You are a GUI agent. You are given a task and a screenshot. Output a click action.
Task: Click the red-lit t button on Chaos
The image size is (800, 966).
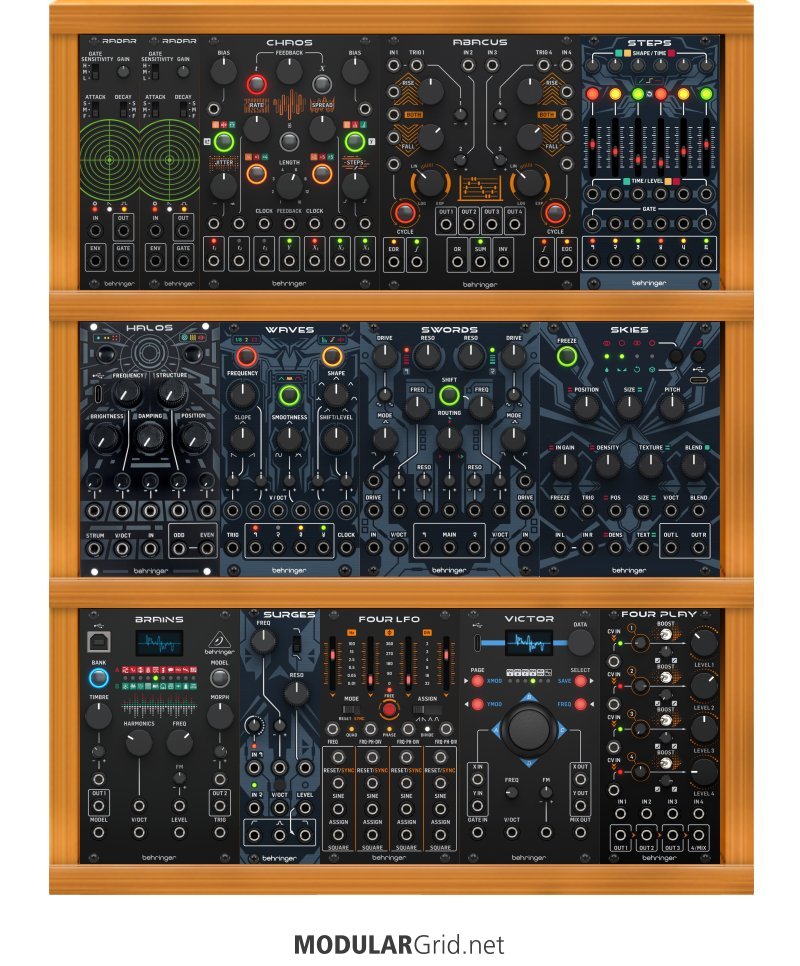click(x=257, y=84)
